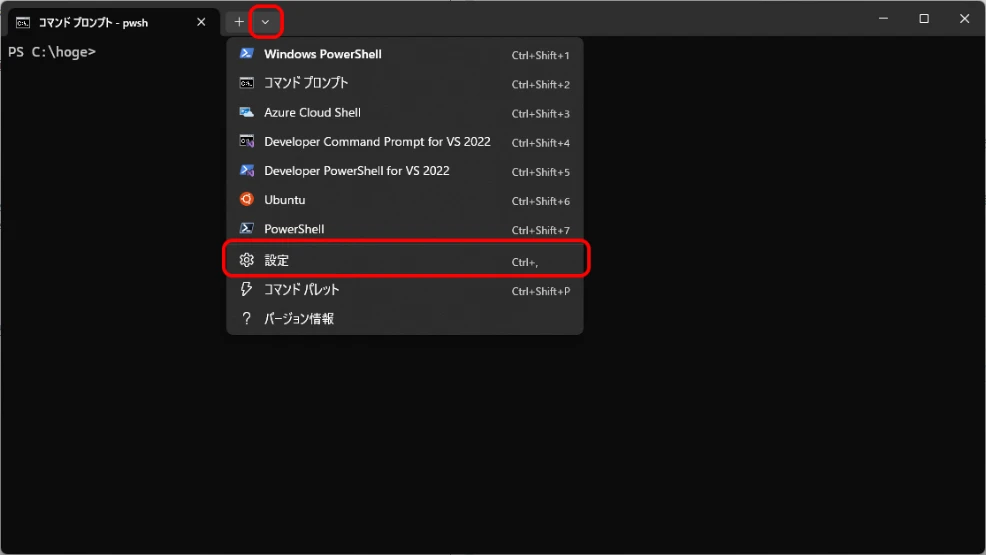Viewport: 986px width, 555px height.
Task: Click the terminal icon on the active tab
Action: point(23,22)
